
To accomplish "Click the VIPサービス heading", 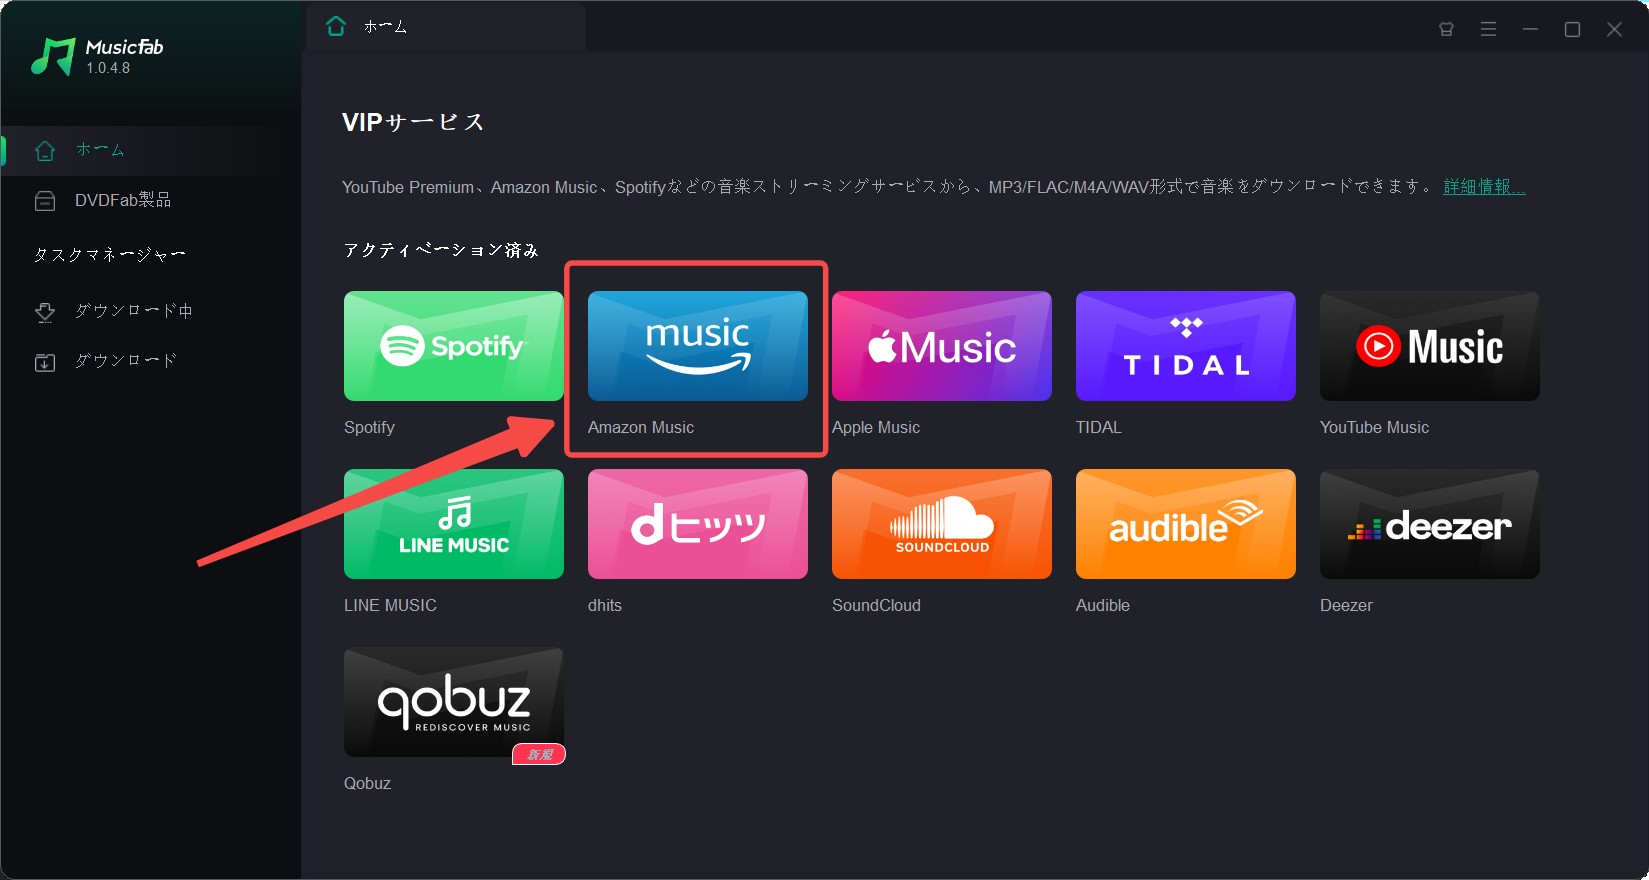I will tap(413, 122).
